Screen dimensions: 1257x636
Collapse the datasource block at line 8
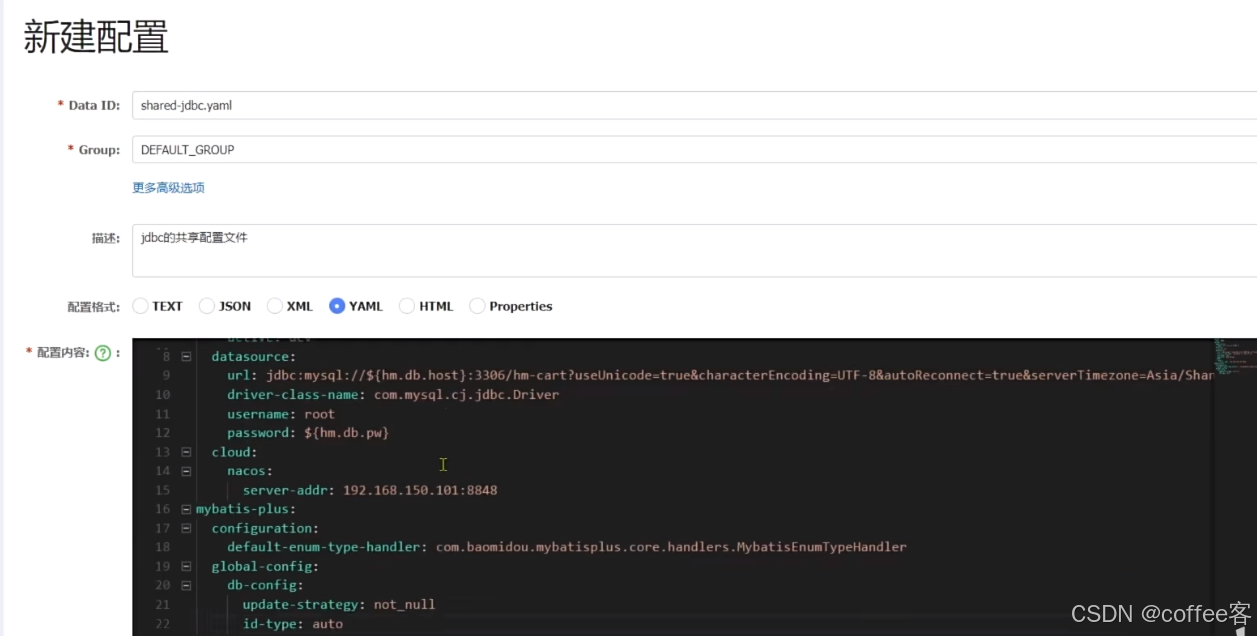tap(186, 356)
